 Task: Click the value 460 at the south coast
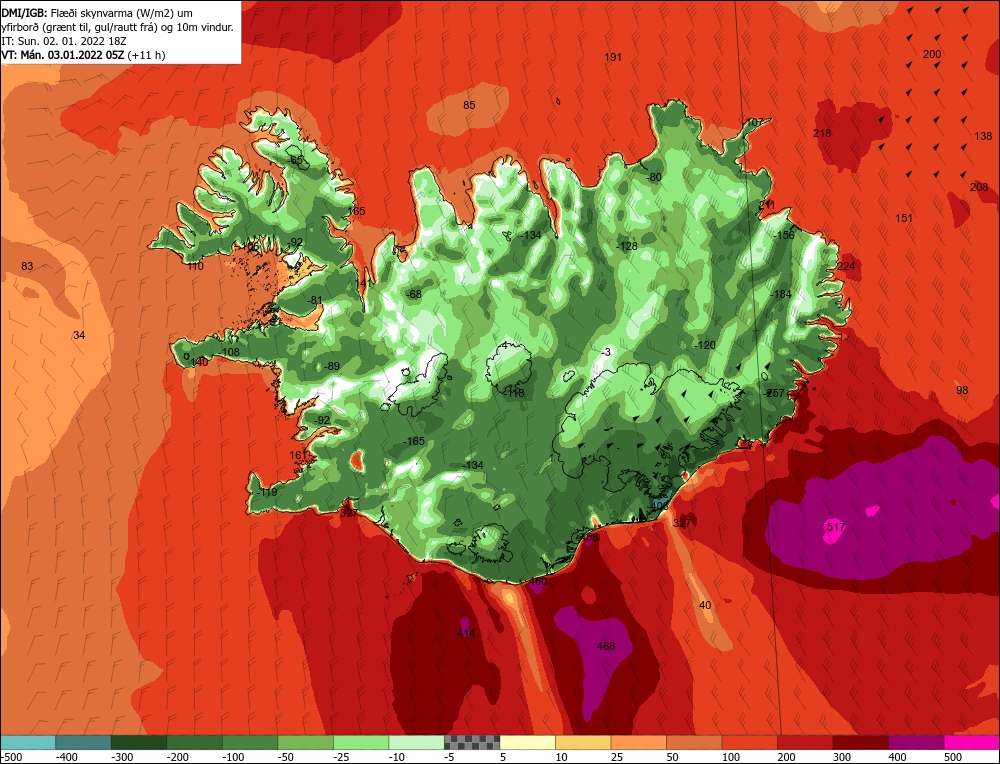538,582
